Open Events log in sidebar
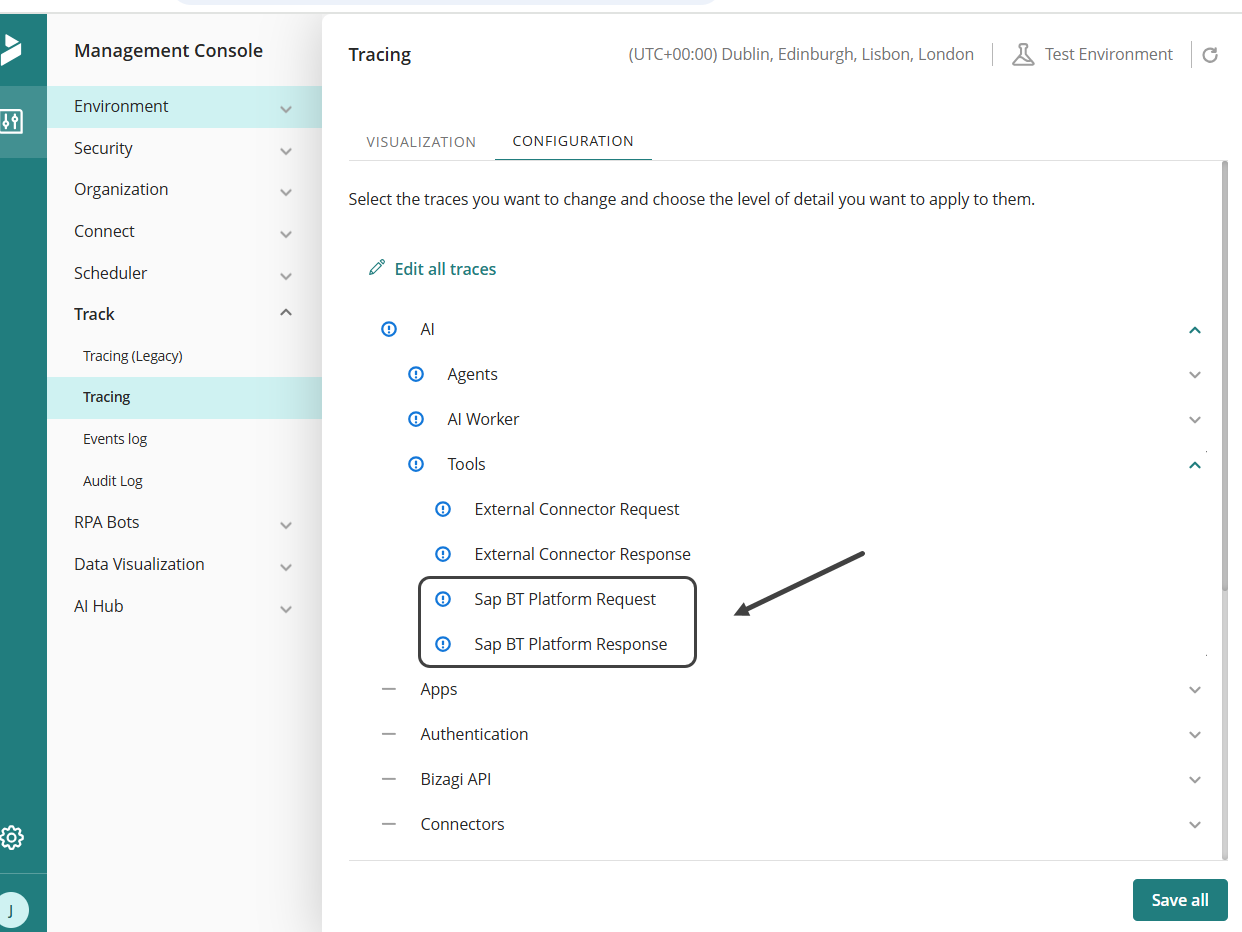 coord(115,439)
